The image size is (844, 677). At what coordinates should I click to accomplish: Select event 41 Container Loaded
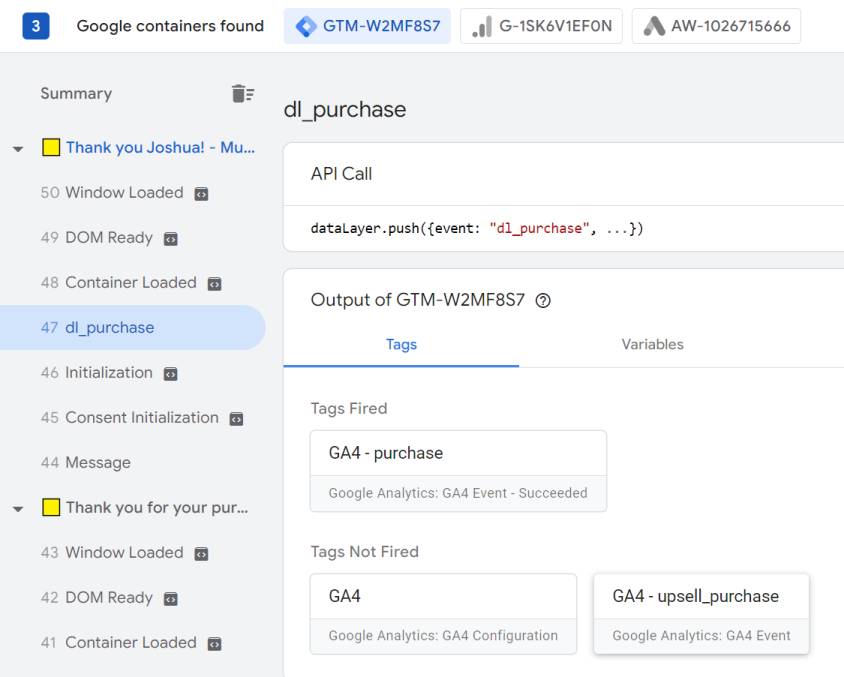(118, 643)
